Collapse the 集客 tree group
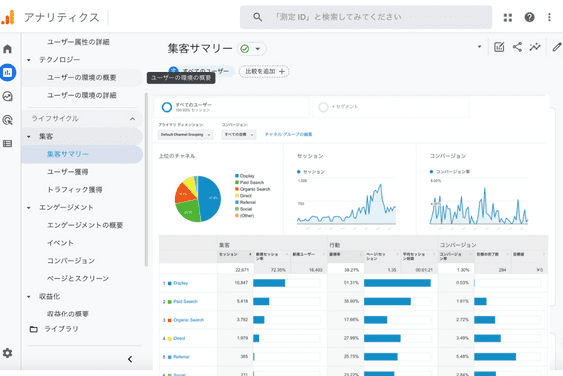The width and height of the screenshot is (563, 376). [x=29, y=137]
